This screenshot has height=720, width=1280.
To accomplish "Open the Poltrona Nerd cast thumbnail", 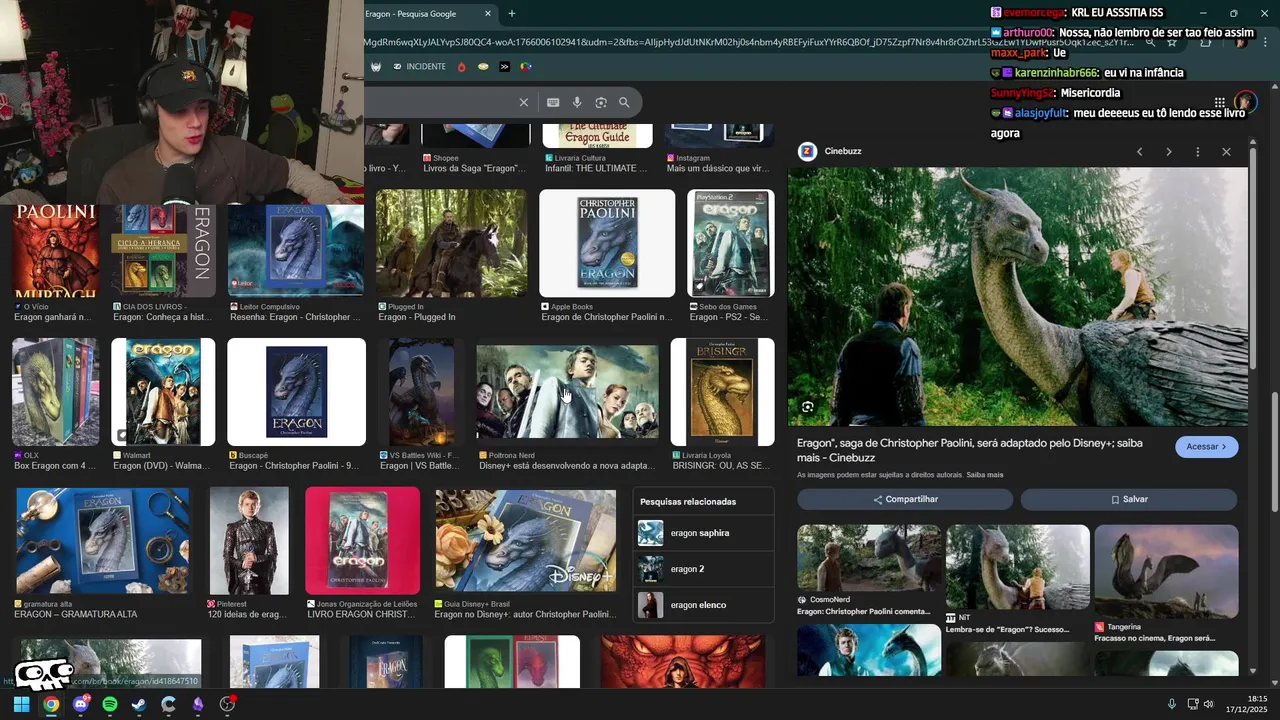I will (x=567, y=392).
